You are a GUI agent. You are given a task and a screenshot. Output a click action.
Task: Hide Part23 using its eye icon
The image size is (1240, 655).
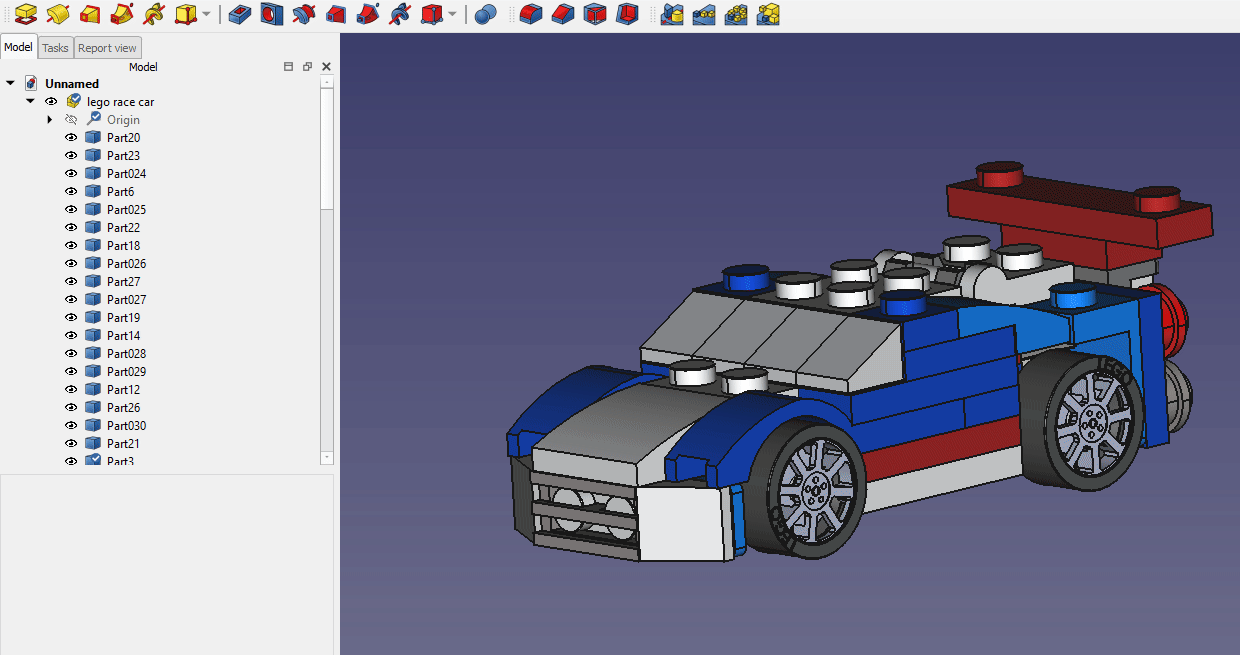point(71,156)
